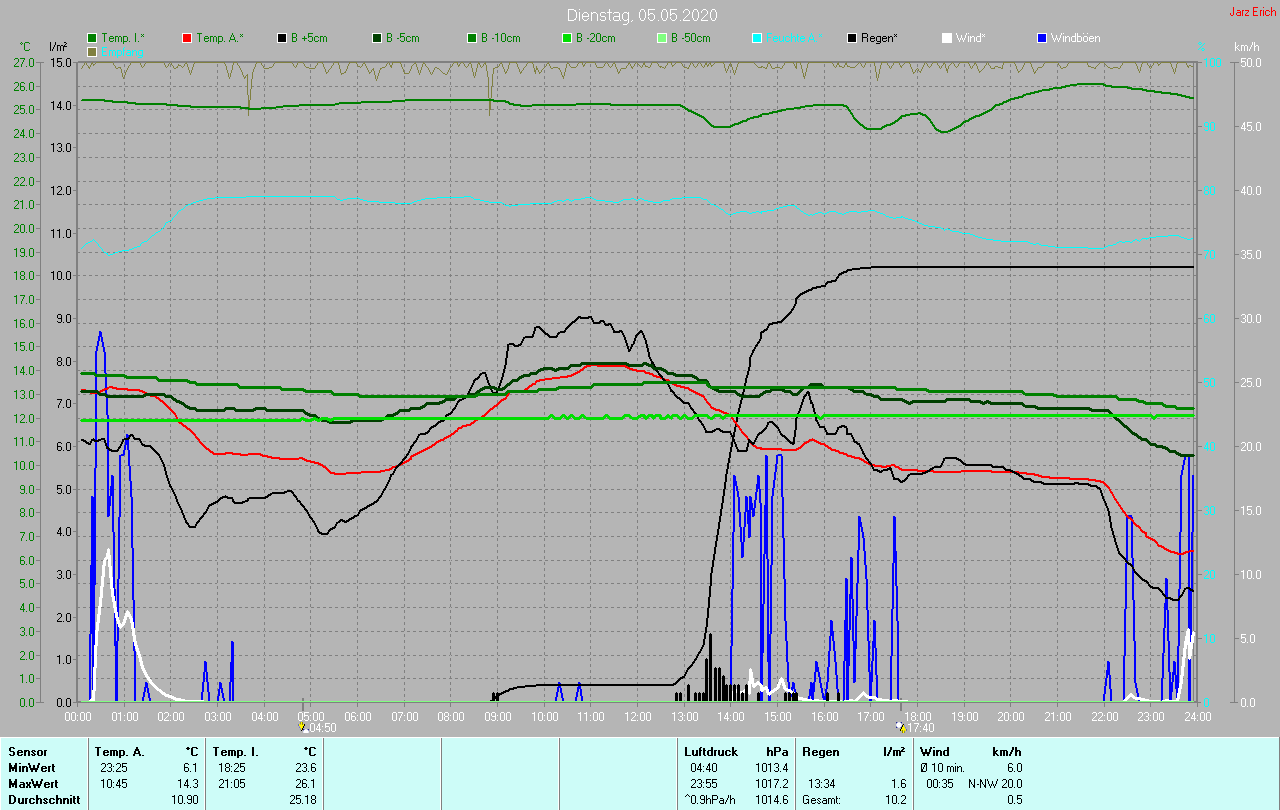Select the MaxWert row label
1280x810 pixels.
pos(31,783)
